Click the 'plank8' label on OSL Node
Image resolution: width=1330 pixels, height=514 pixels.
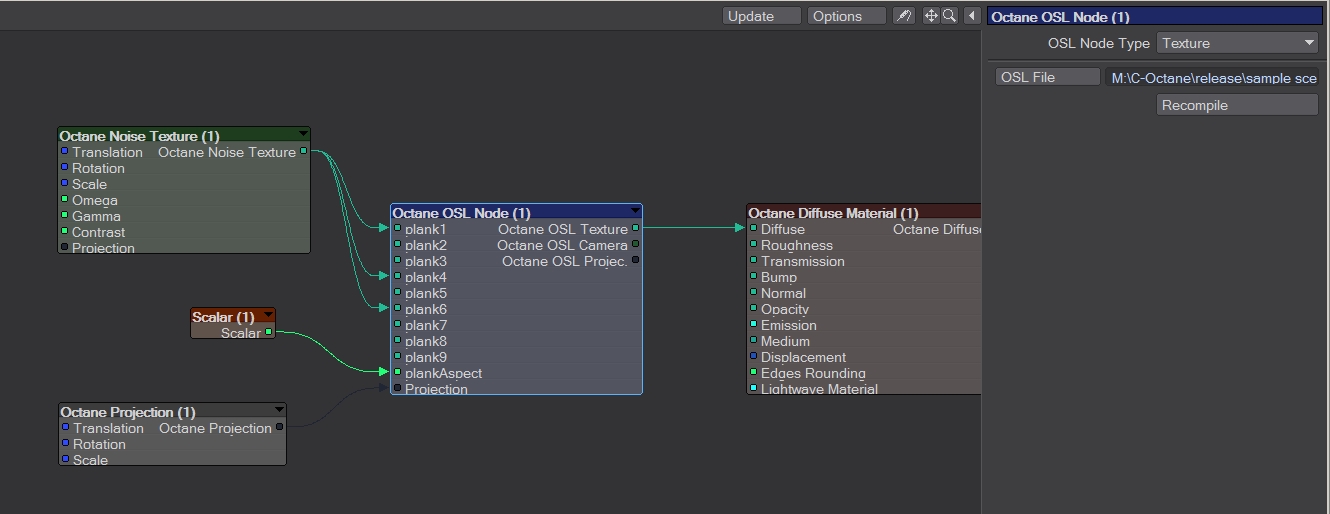tap(426, 341)
